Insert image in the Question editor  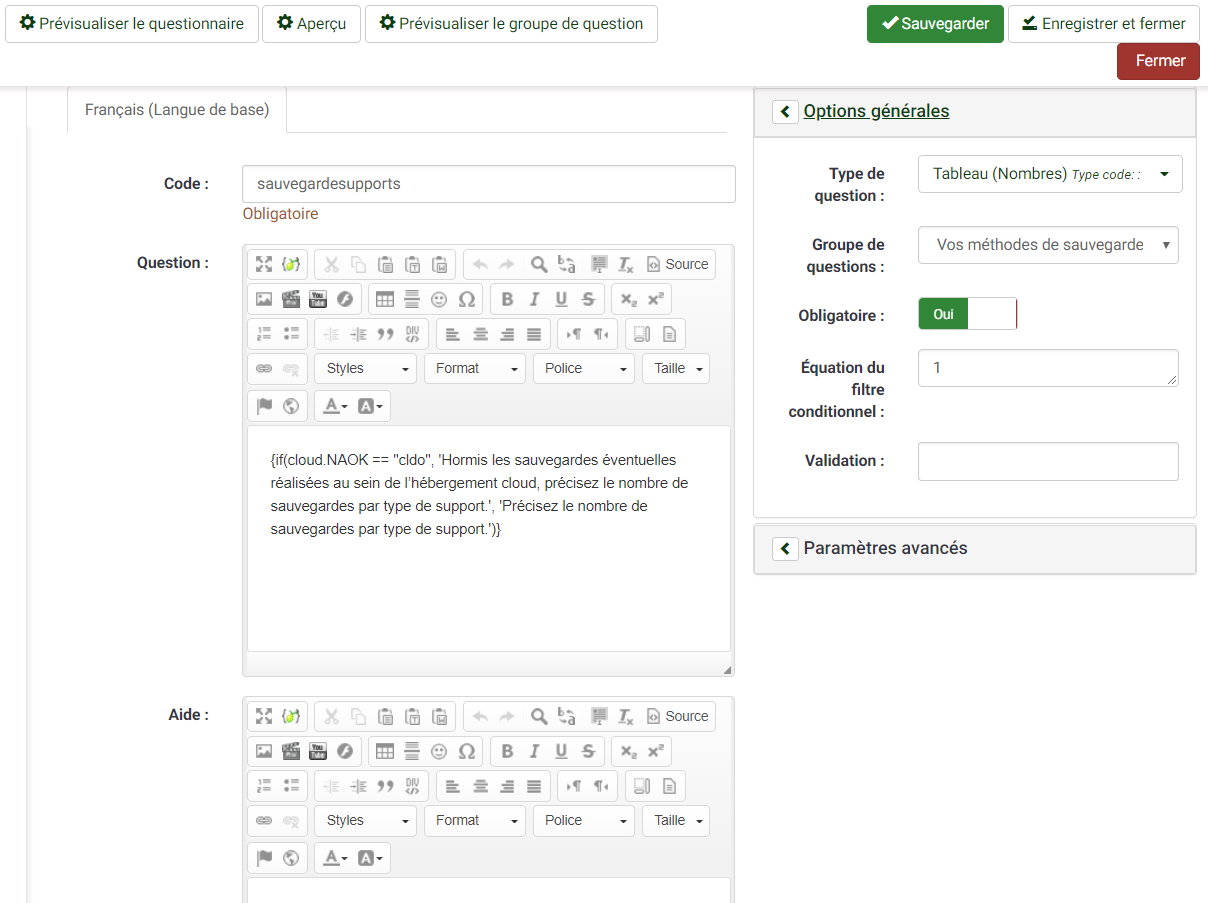click(x=264, y=299)
